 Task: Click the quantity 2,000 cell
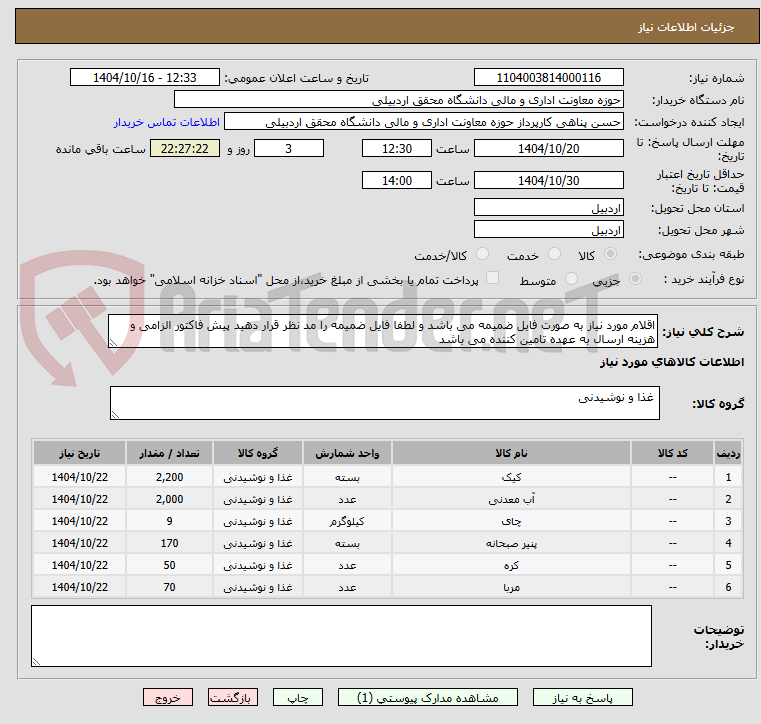click(x=169, y=499)
